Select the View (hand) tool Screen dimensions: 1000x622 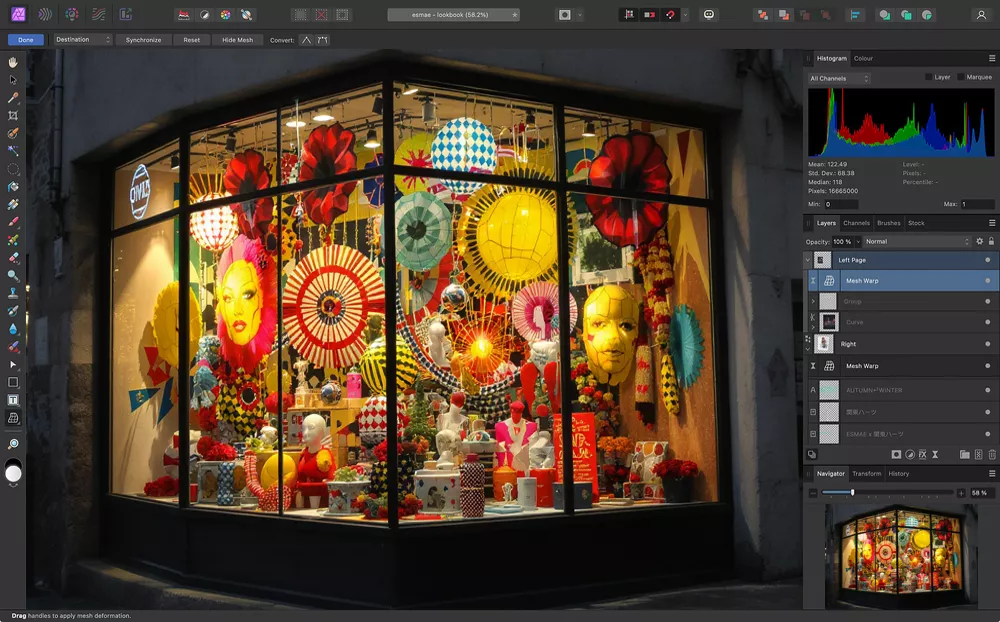(13, 62)
